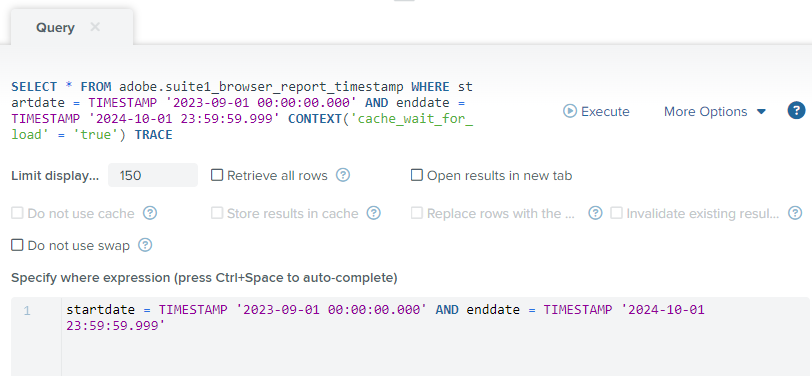Image resolution: width=812 pixels, height=376 pixels.
Task: Toggle Do not use cache checkbox
Action: tap(17, 213)
